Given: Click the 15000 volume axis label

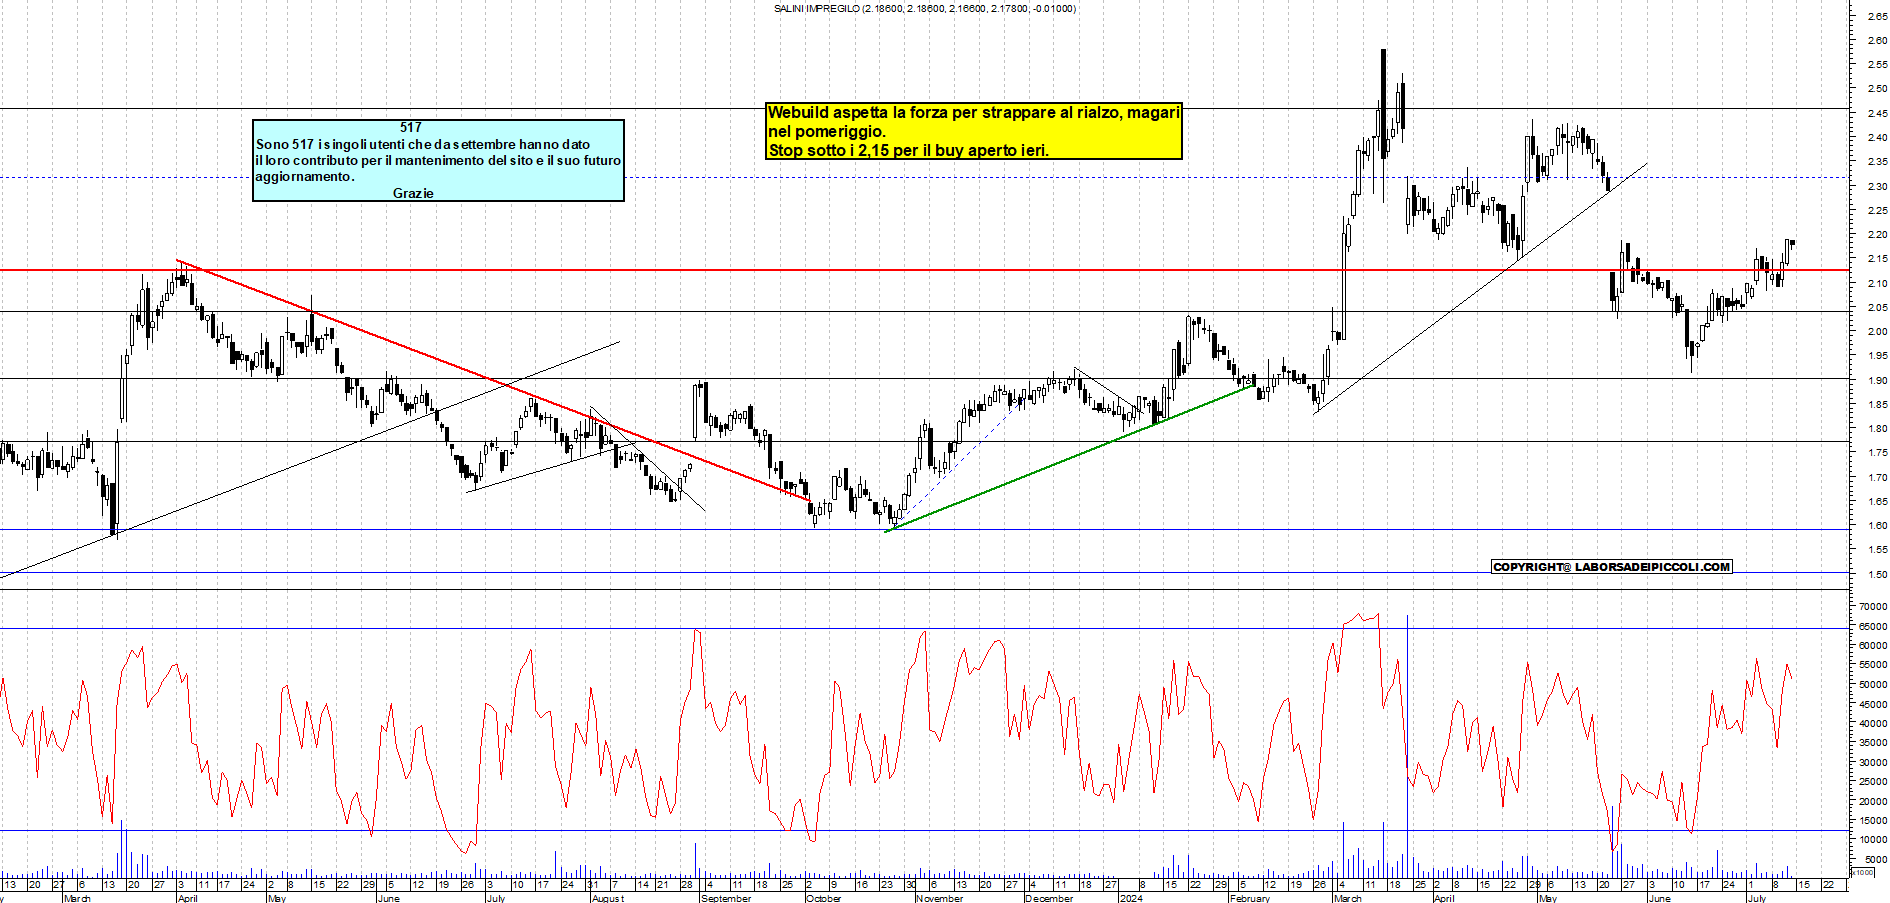Looking at the screenshot, I should click(1873, 821).
